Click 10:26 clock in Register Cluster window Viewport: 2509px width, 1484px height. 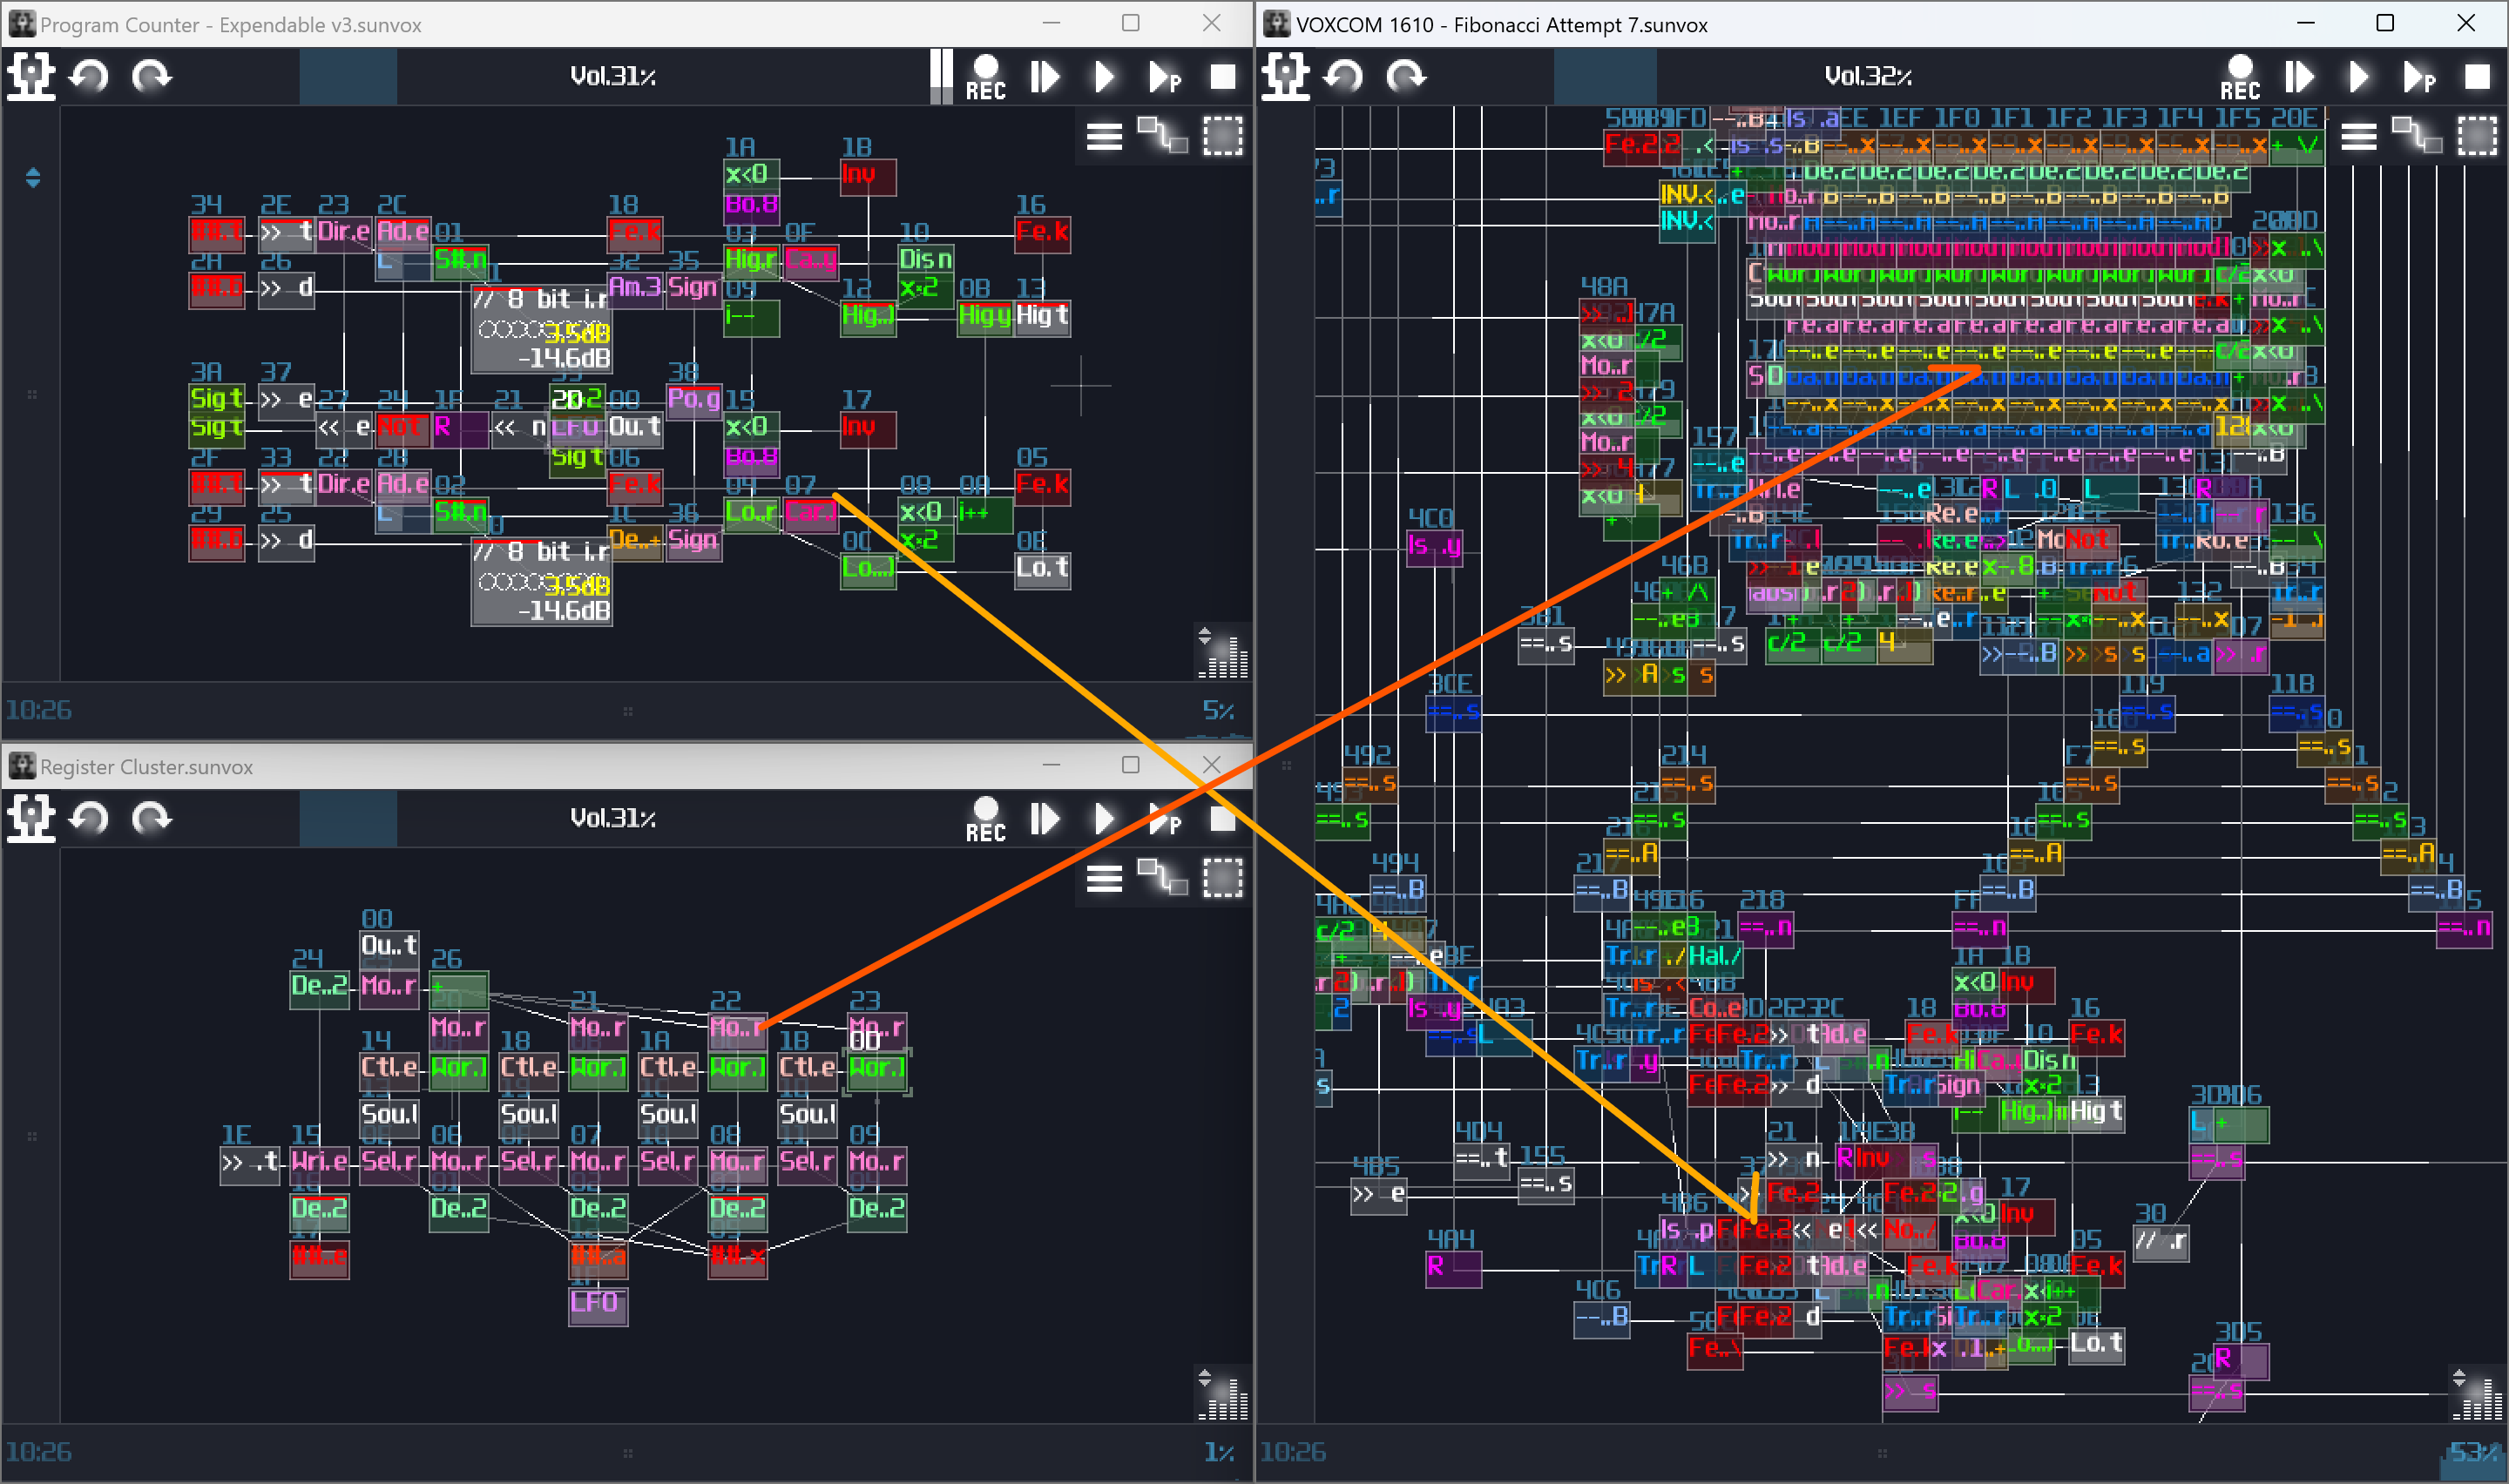(x=39, y=1453)
